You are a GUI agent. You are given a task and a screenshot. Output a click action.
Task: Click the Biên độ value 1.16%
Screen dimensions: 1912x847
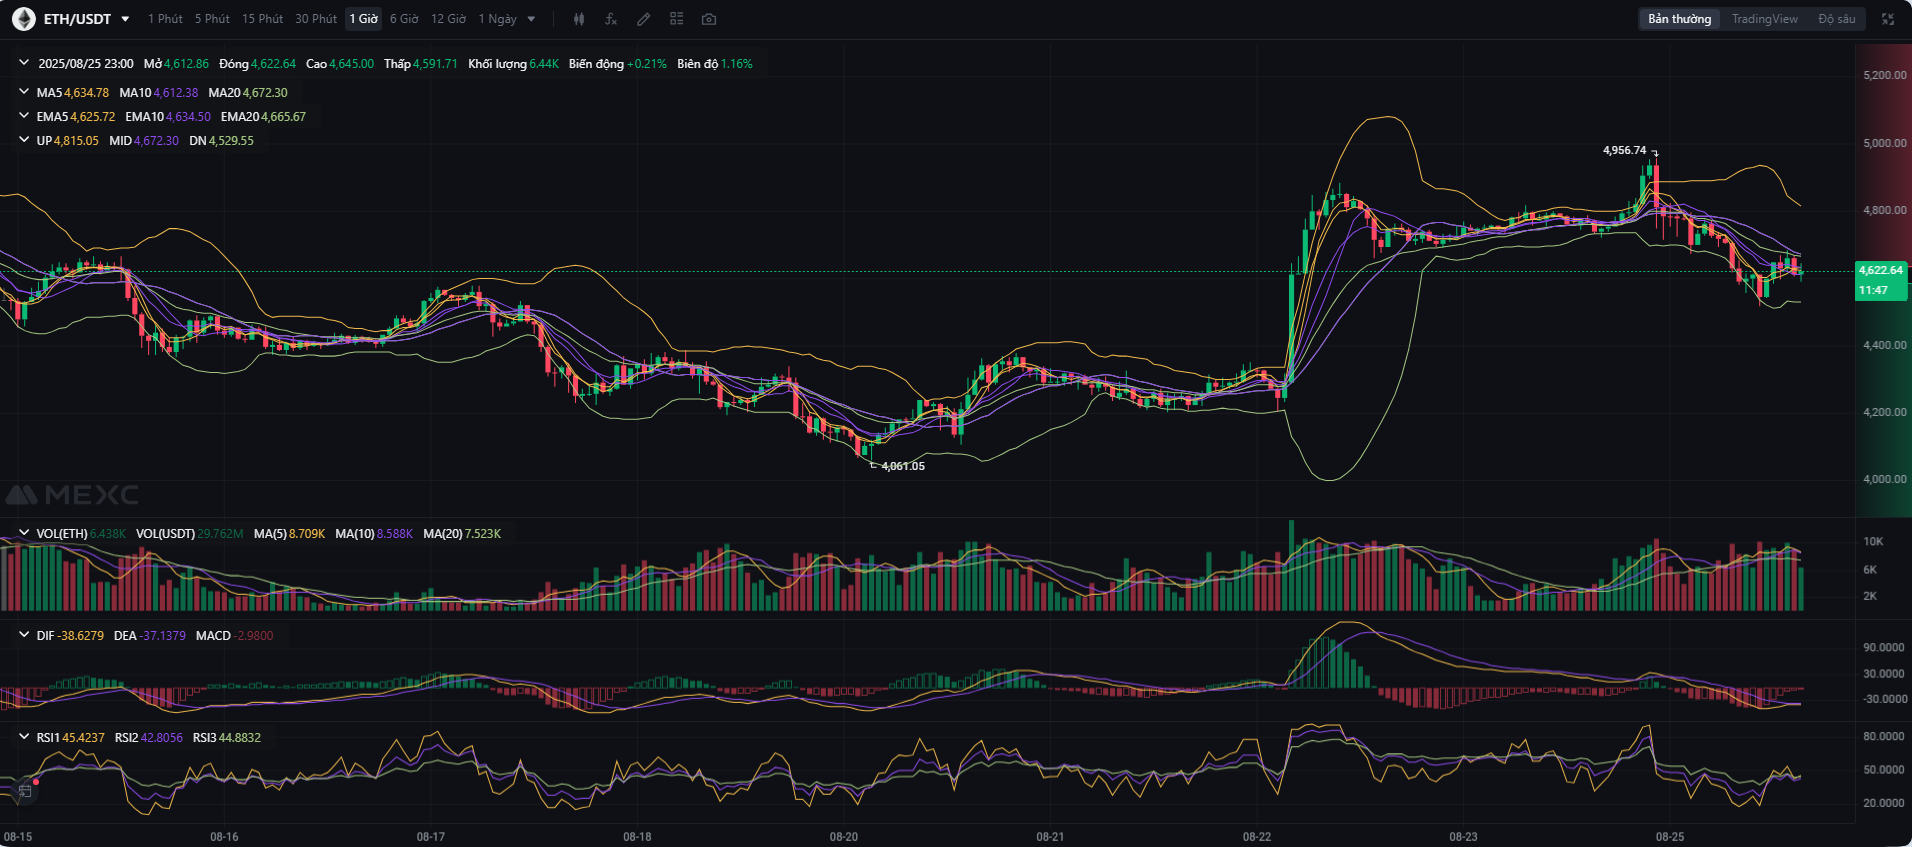click(737, 63)
